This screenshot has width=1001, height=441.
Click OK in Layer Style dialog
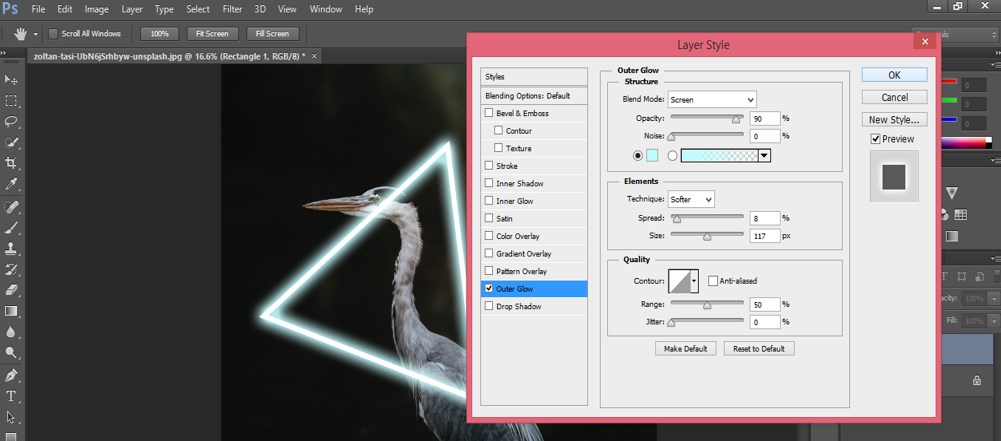pyautogui.click(x=894, y=75)
